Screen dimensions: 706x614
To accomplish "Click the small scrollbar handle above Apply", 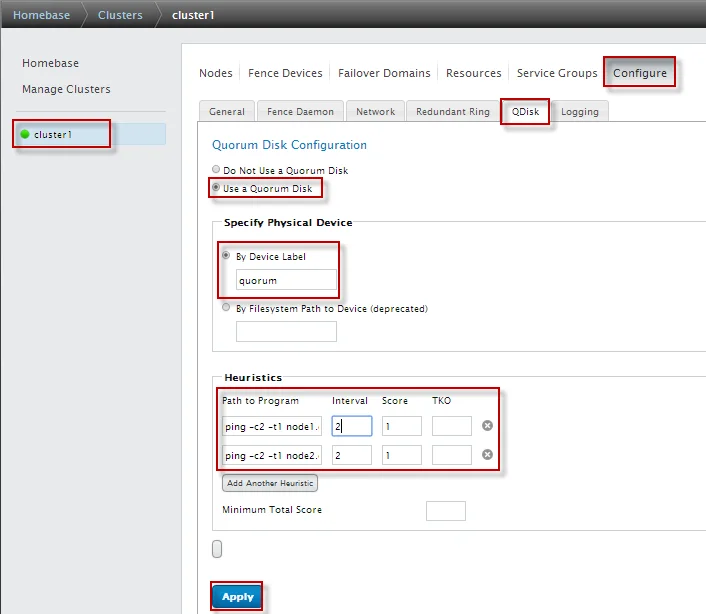I will tap(217, 548).
